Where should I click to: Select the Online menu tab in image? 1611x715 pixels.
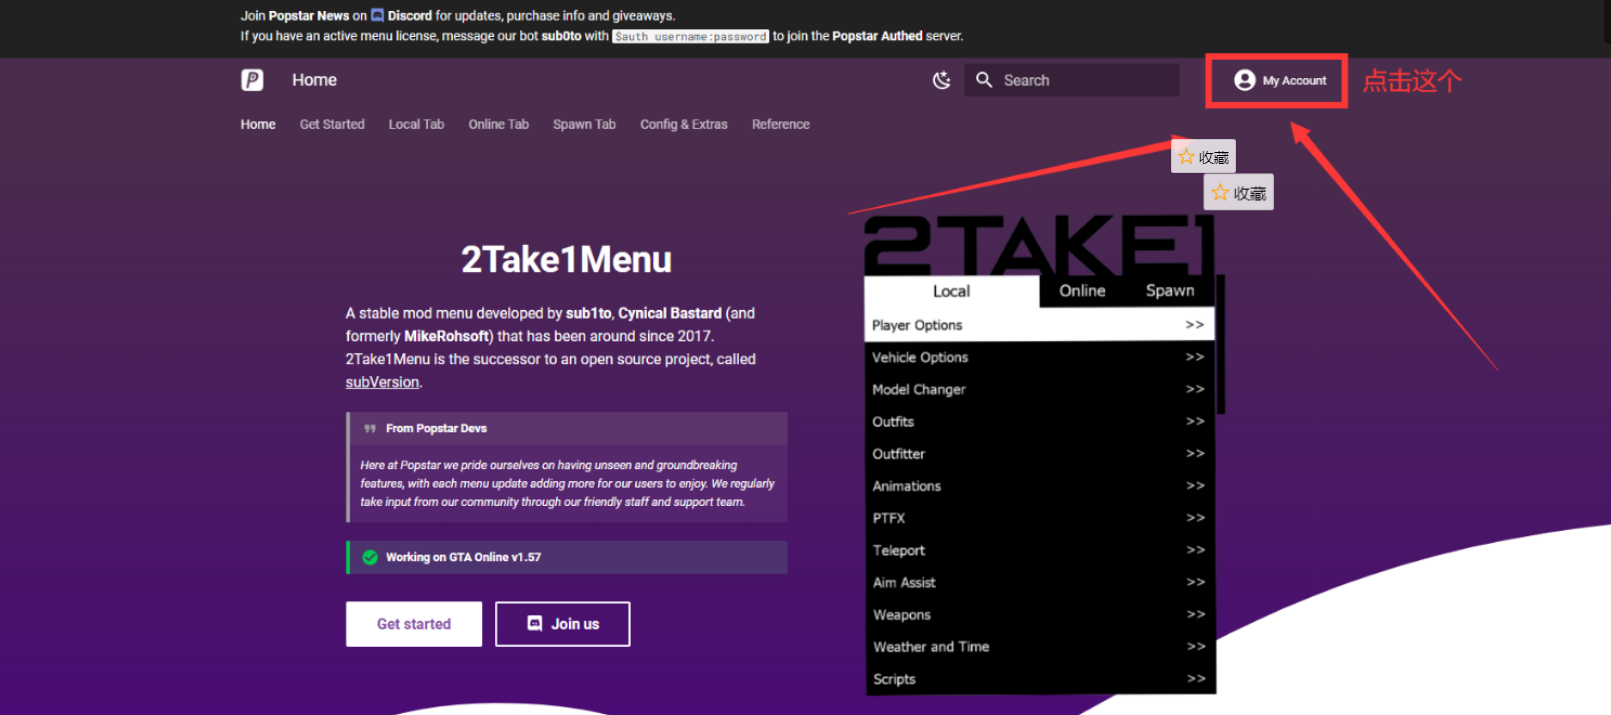tap(1082, 291)
